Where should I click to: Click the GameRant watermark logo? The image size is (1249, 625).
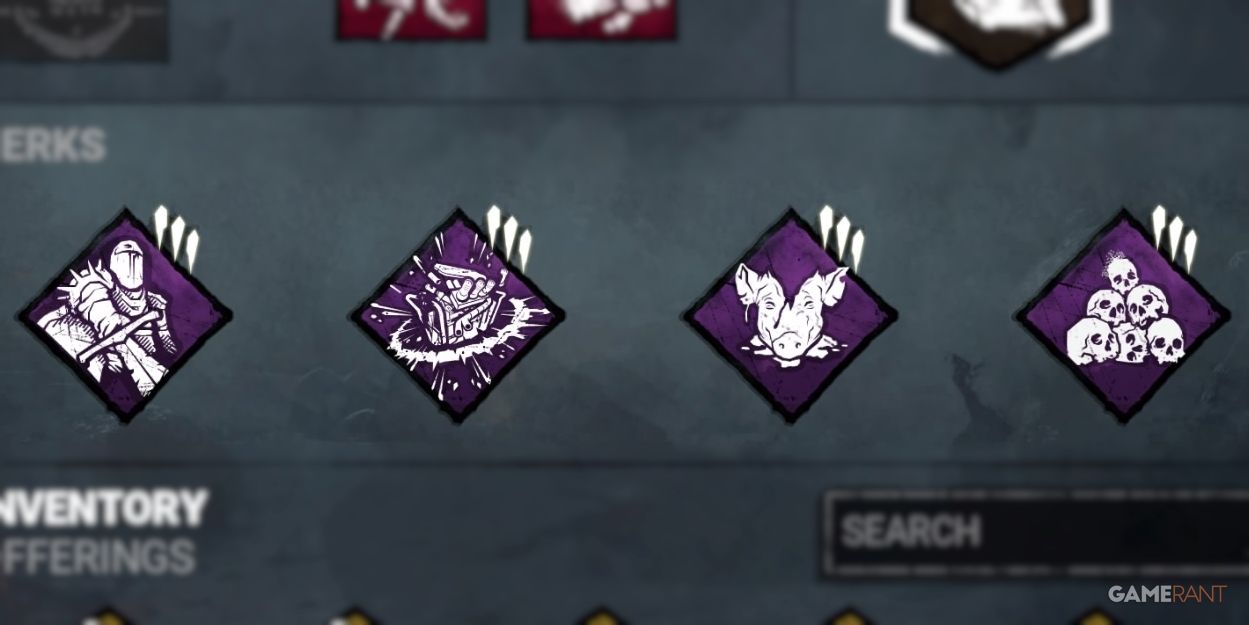[1166, 594]
